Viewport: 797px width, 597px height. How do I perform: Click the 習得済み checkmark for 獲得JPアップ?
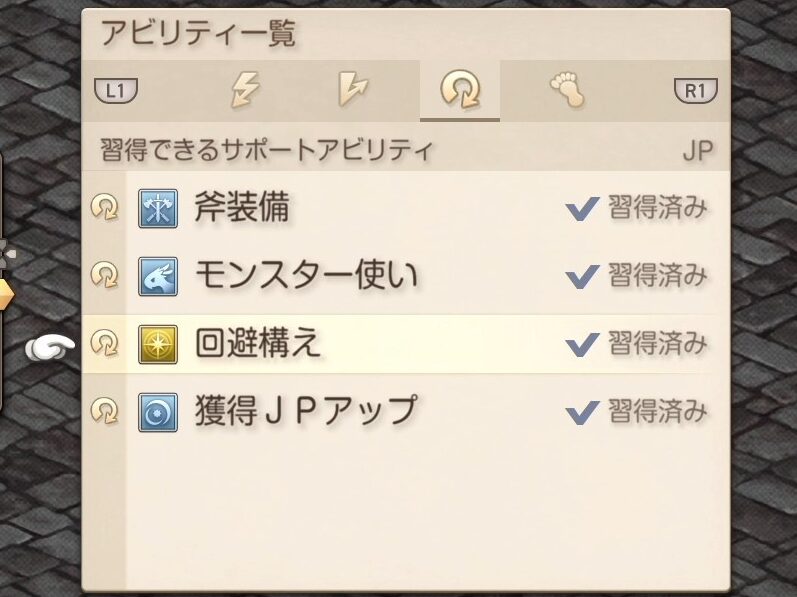[x=582, y=411]
